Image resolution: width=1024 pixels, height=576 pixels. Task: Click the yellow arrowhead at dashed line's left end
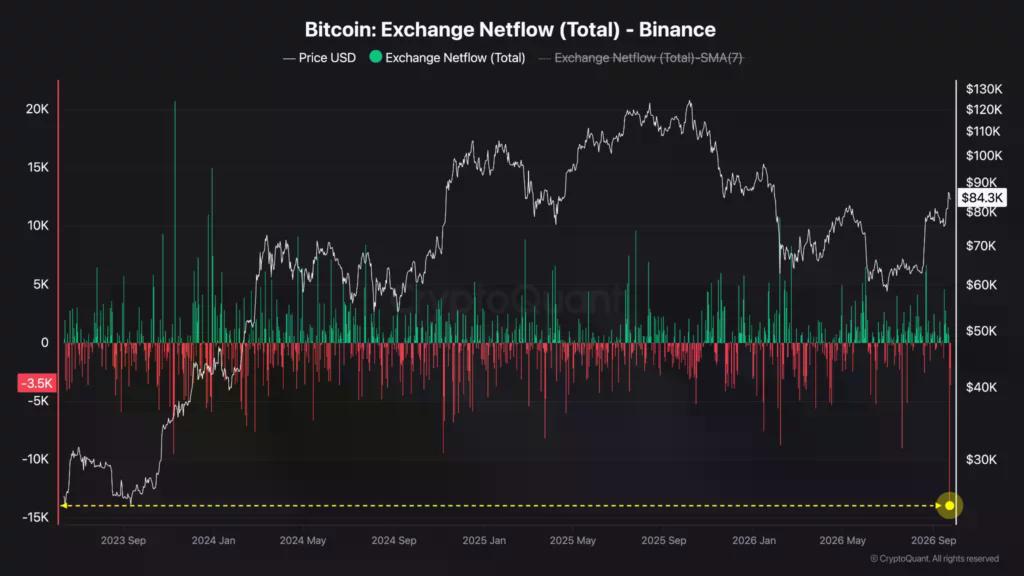click(x=64, y=505)
